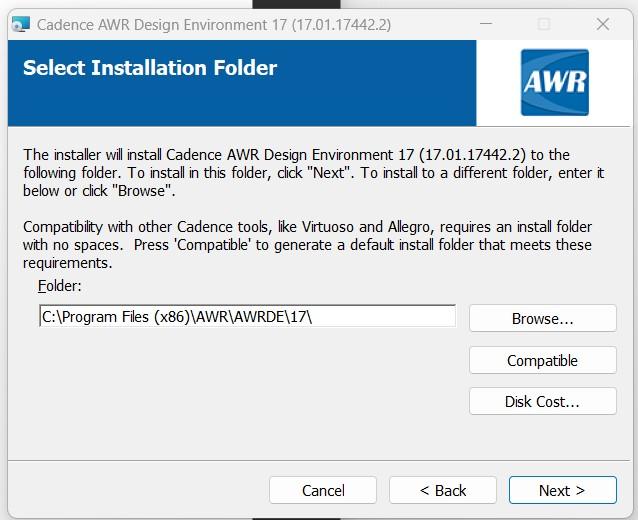
Task: Open the Browse... folder picker
Action: coord(542,319)
